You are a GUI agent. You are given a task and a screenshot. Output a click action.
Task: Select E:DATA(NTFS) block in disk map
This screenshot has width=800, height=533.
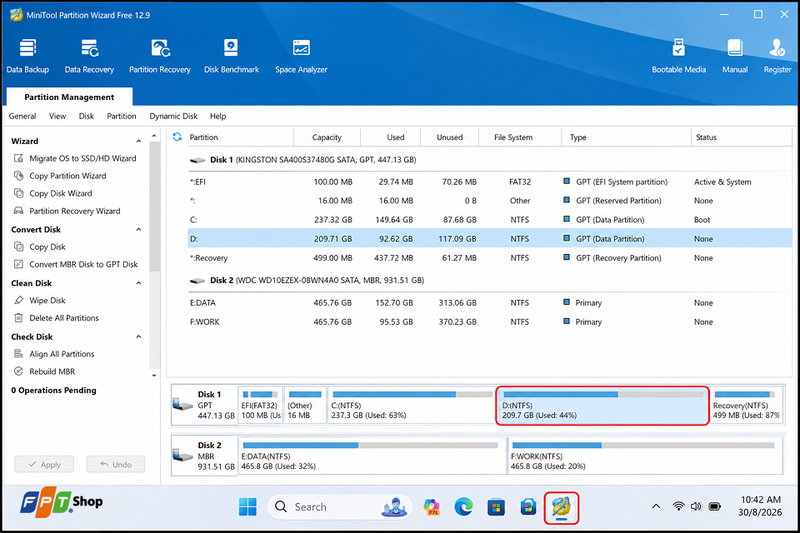click(372, 455)
